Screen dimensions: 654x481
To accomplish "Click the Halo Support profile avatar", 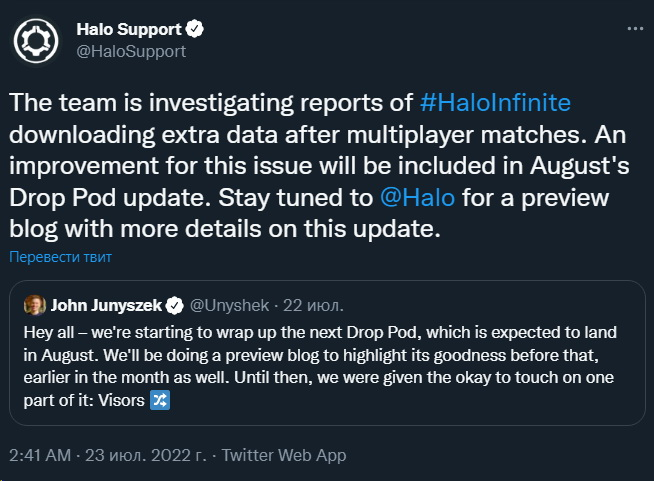I will point(38,40).
